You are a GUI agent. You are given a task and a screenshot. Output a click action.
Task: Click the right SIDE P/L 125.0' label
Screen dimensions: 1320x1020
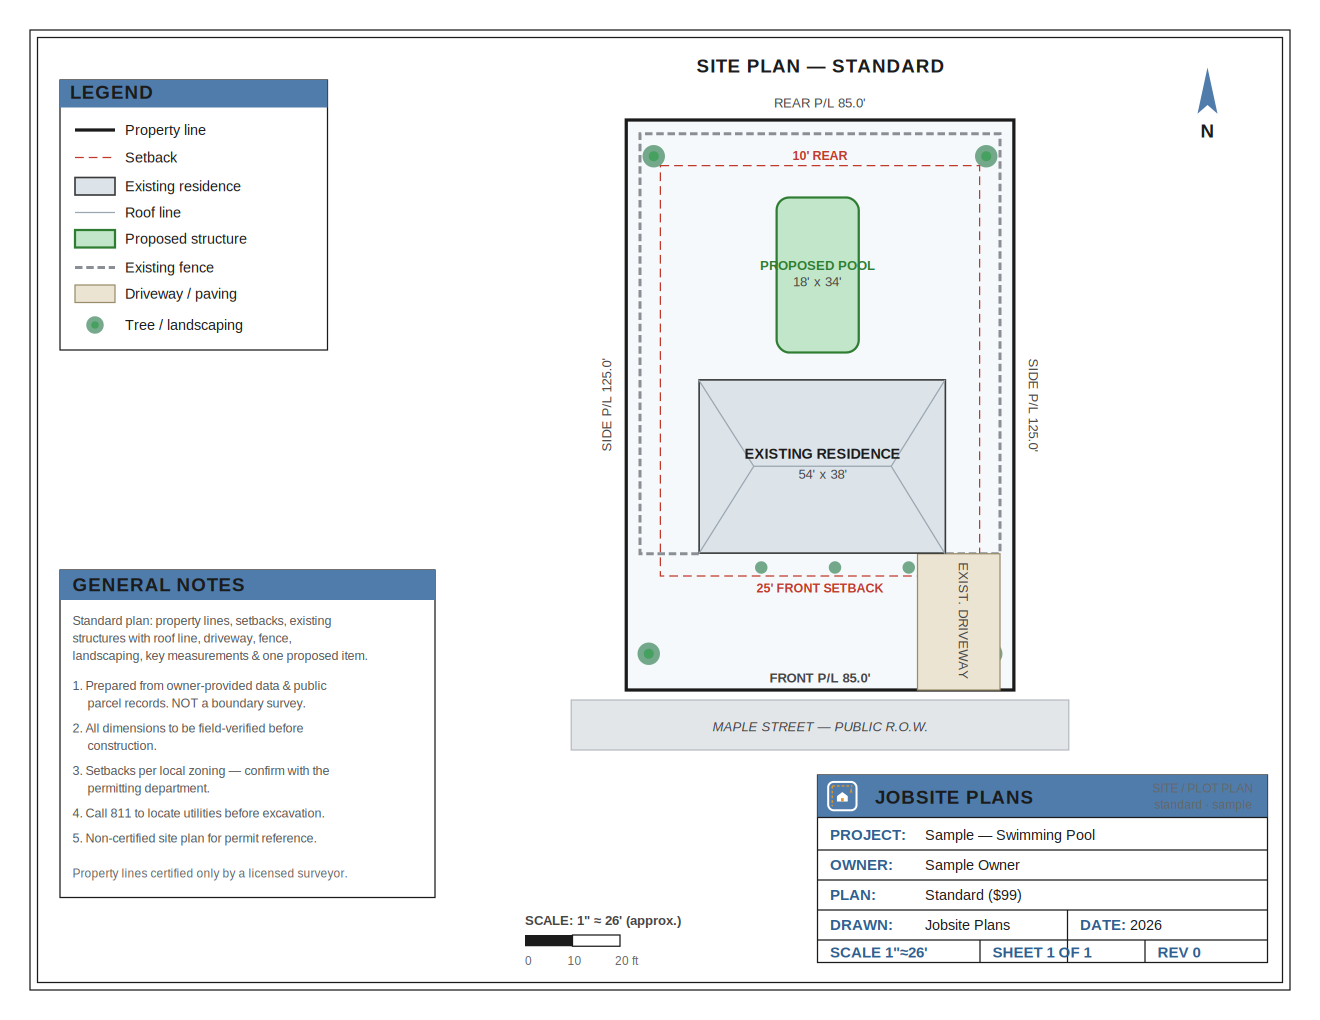(1033, 405)
